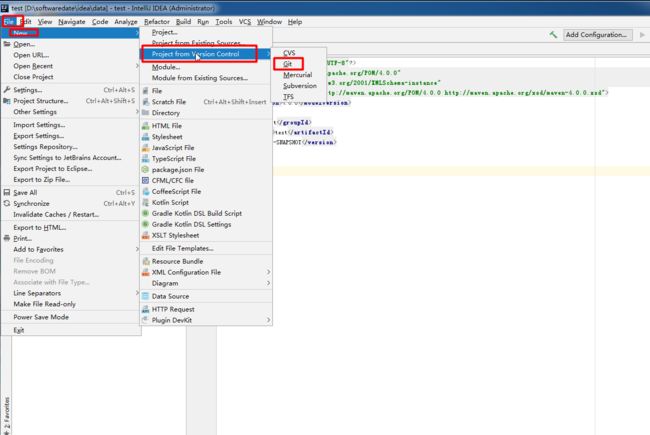The width and height of the screenshot is (650, 435).
Task: Expand the Diagram submenu arrow
Action: coord(268,283)
